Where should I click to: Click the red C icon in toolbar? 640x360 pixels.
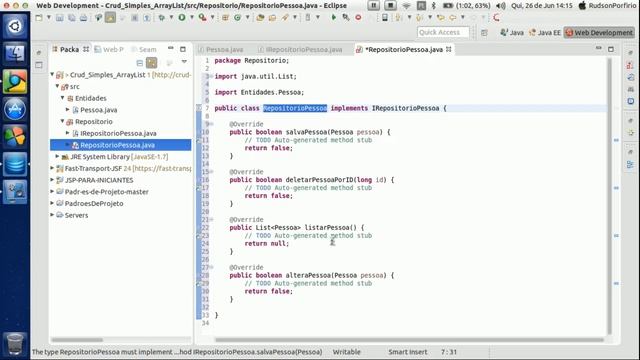point(496,18)
